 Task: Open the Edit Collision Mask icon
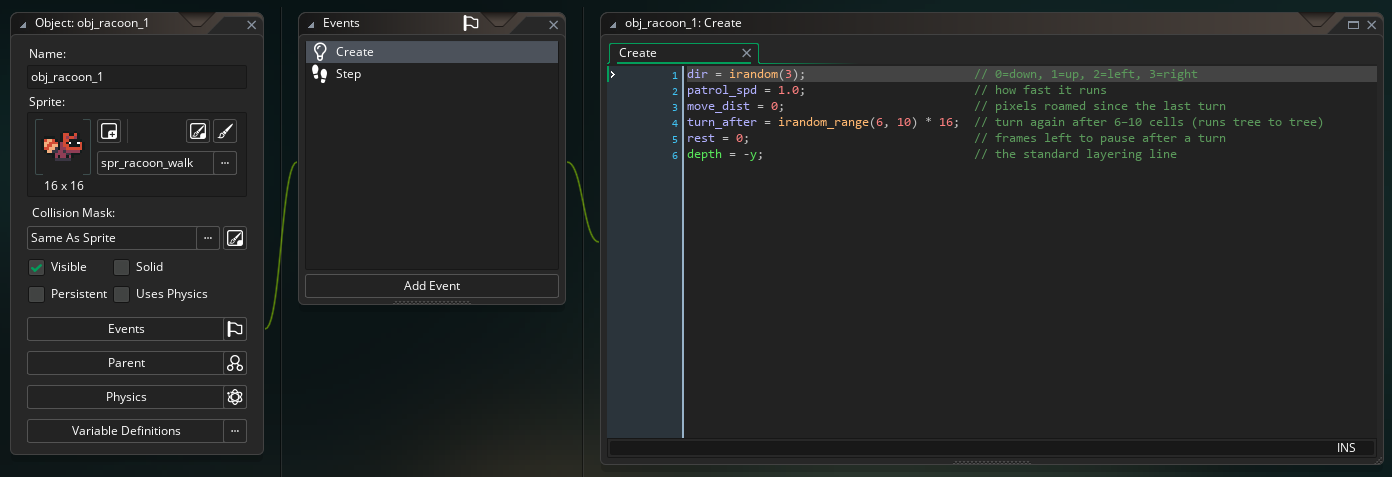[235, 238]
